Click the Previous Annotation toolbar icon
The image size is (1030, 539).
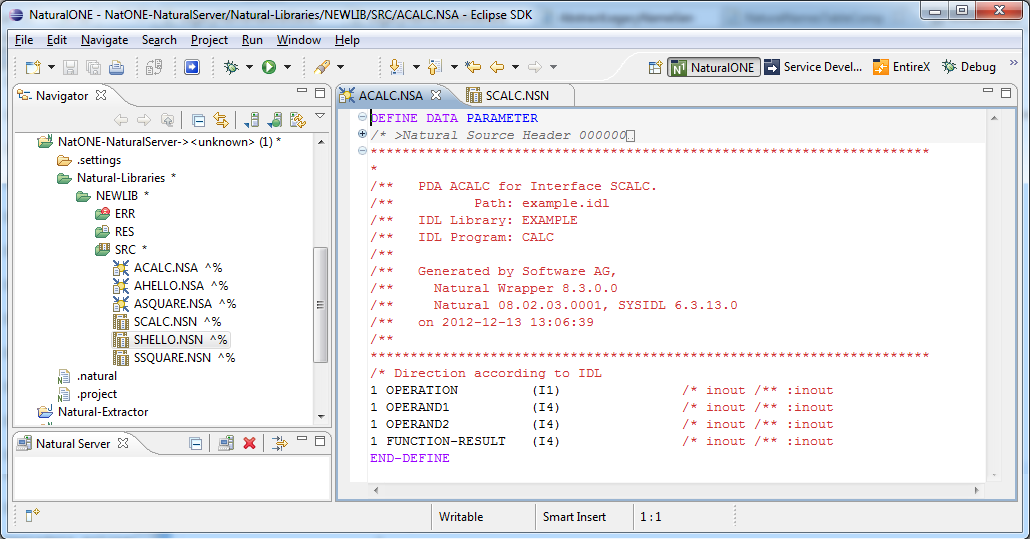[x=434, y=67]
